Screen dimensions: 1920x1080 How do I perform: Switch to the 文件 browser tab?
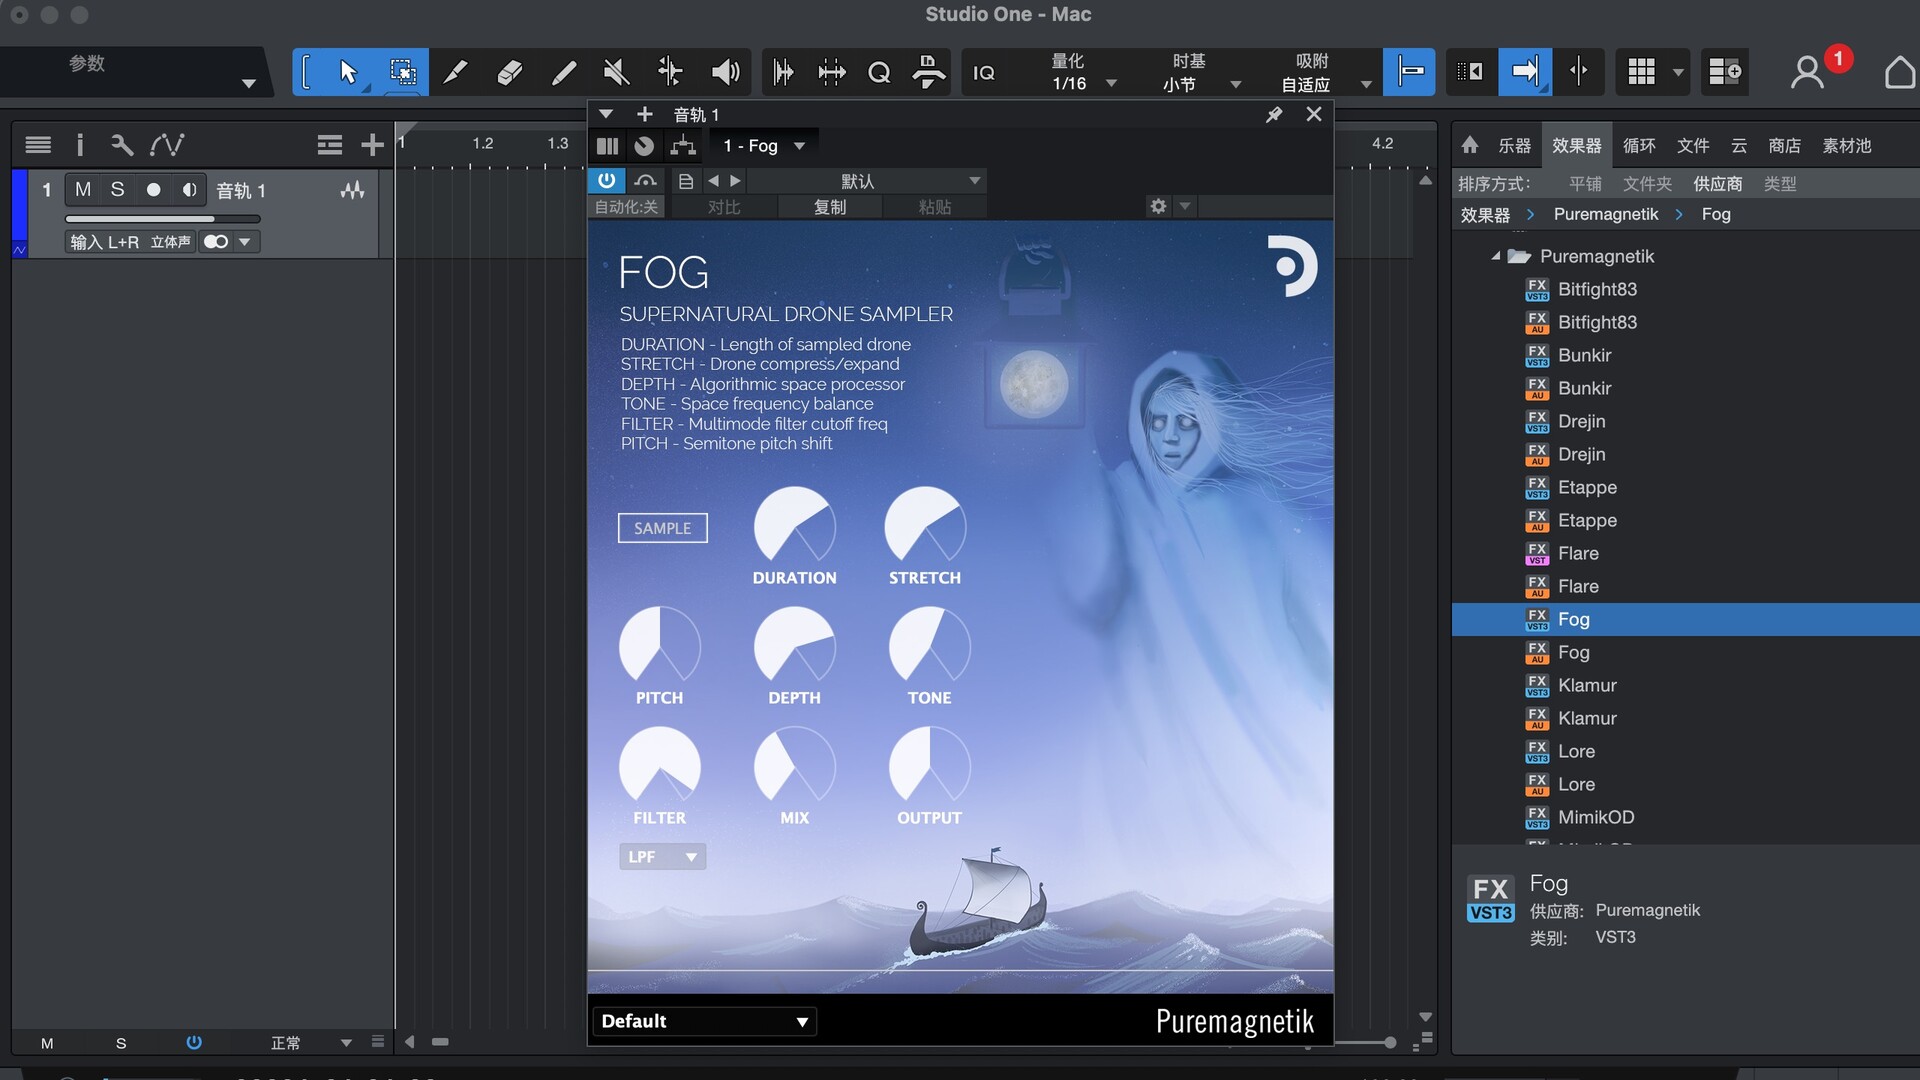click(1693, 146)
